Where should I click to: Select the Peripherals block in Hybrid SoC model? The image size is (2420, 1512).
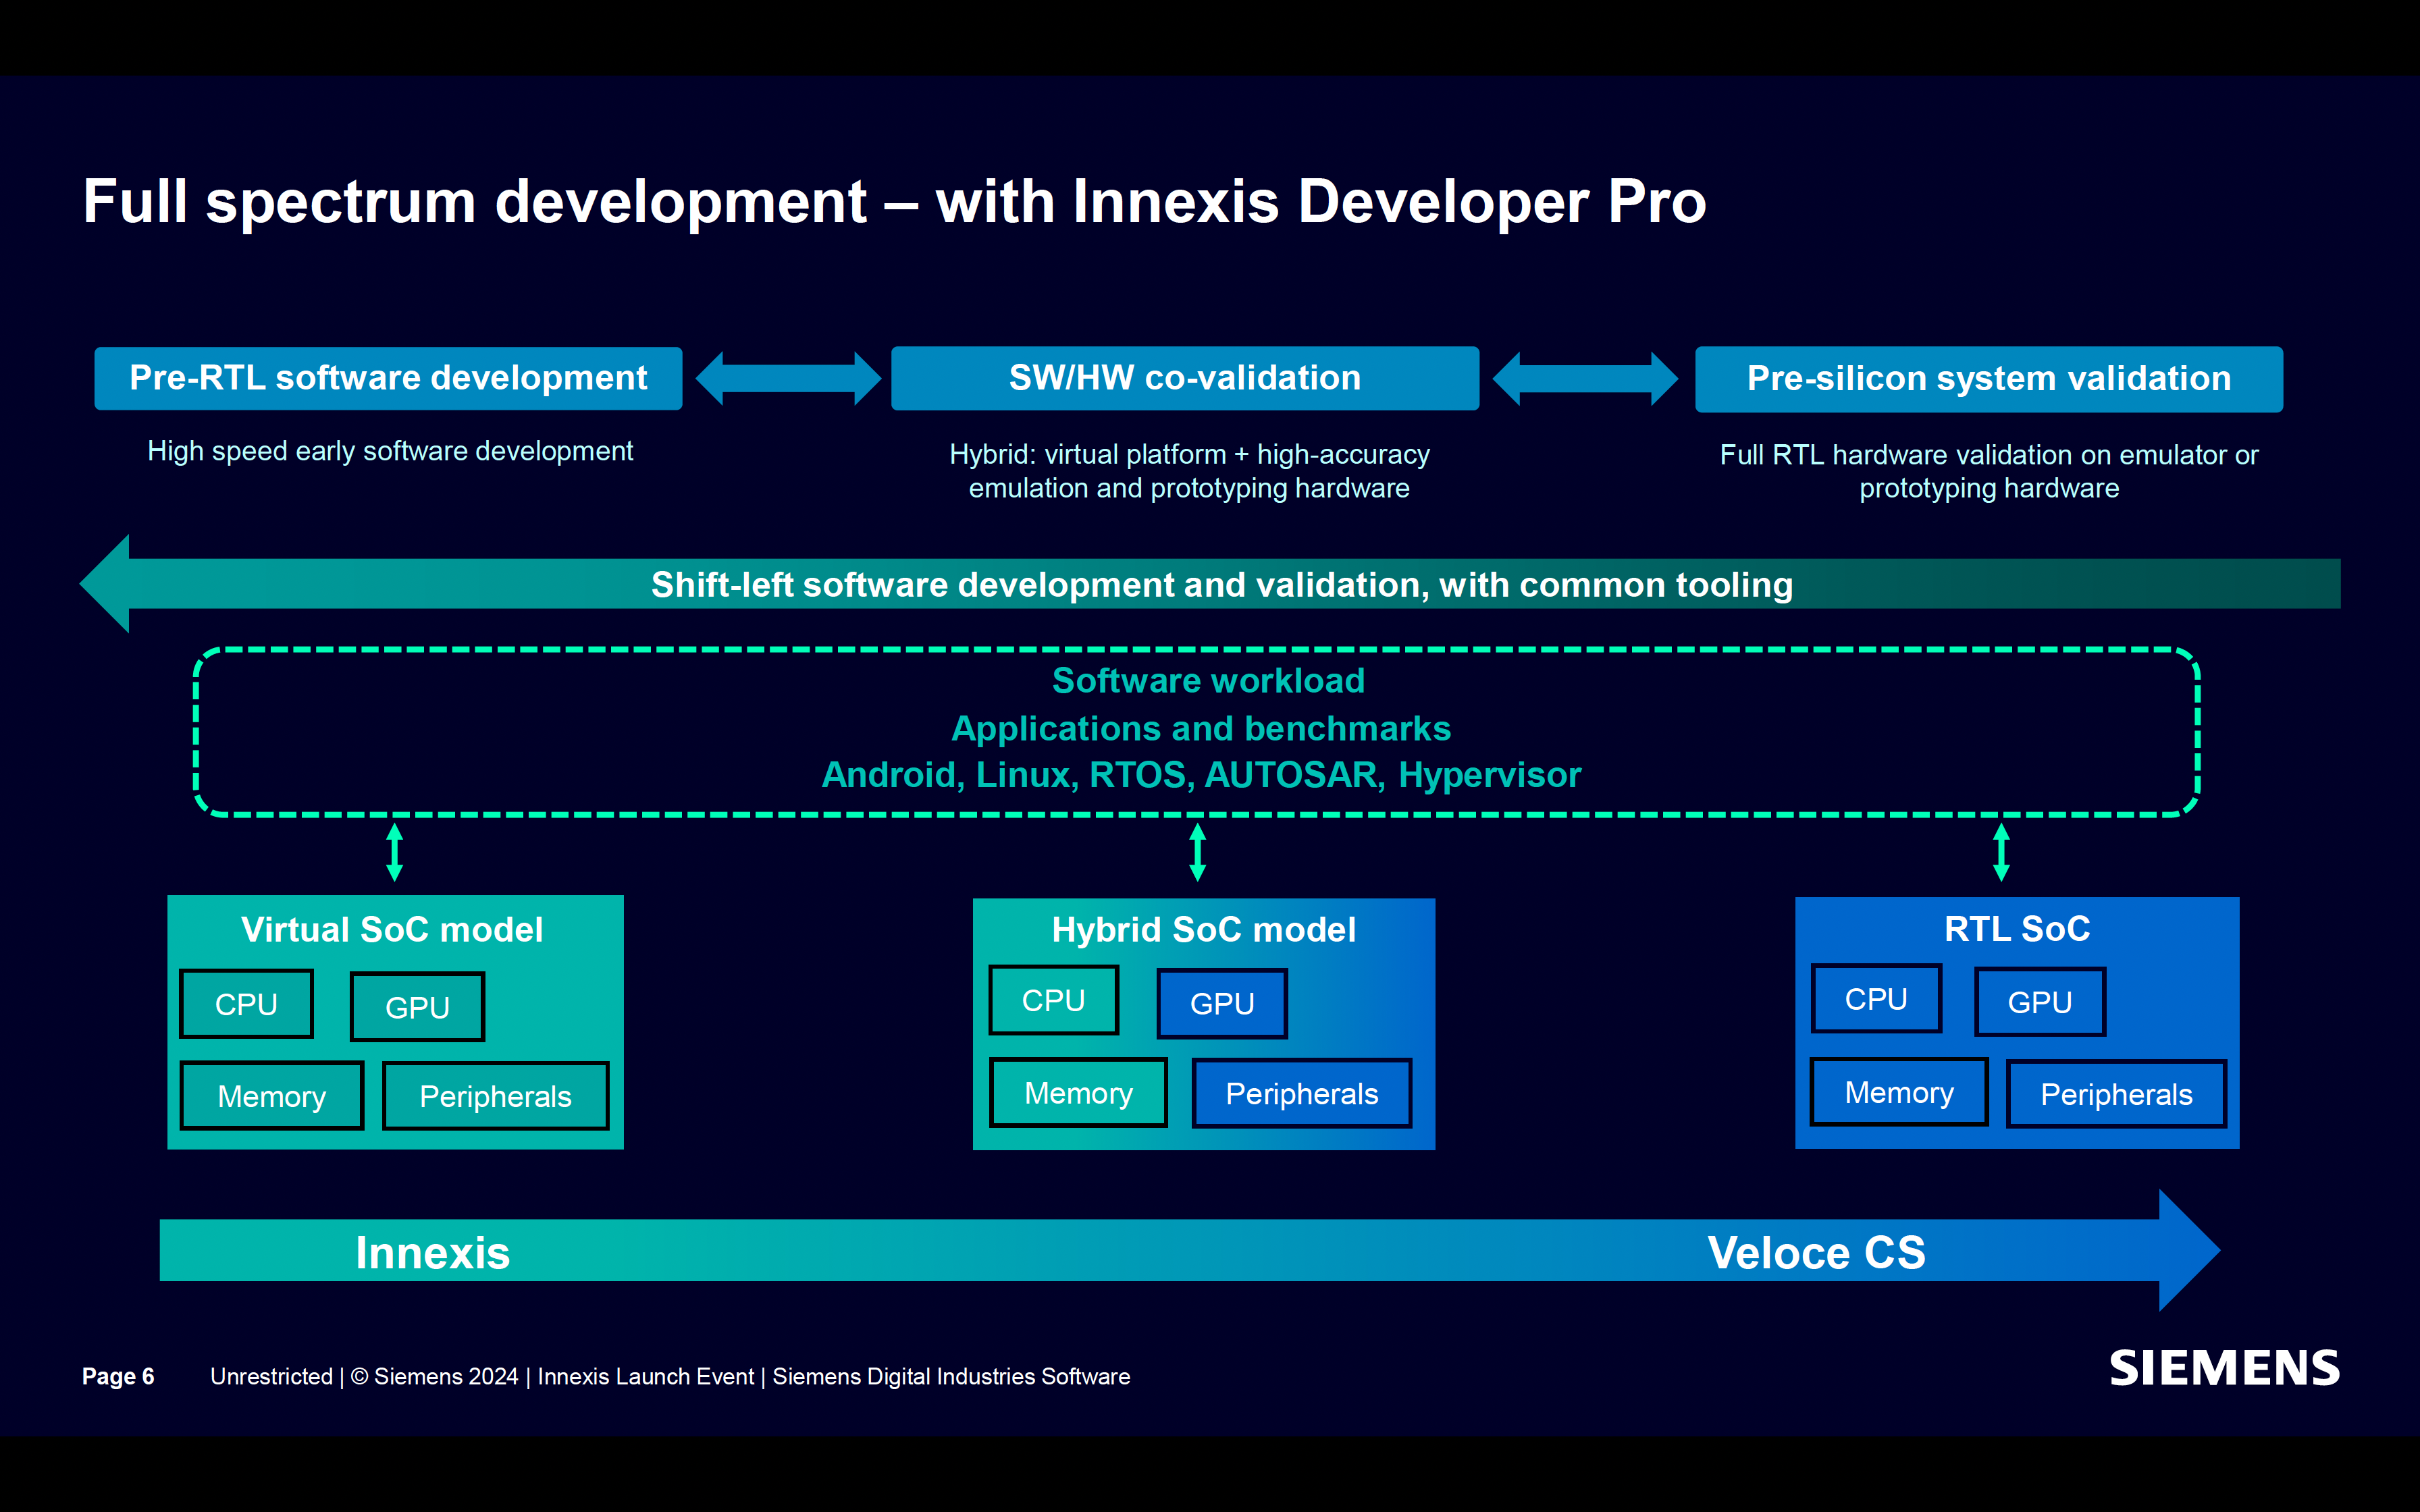pyautogui.click(x=1302, y=1094)
